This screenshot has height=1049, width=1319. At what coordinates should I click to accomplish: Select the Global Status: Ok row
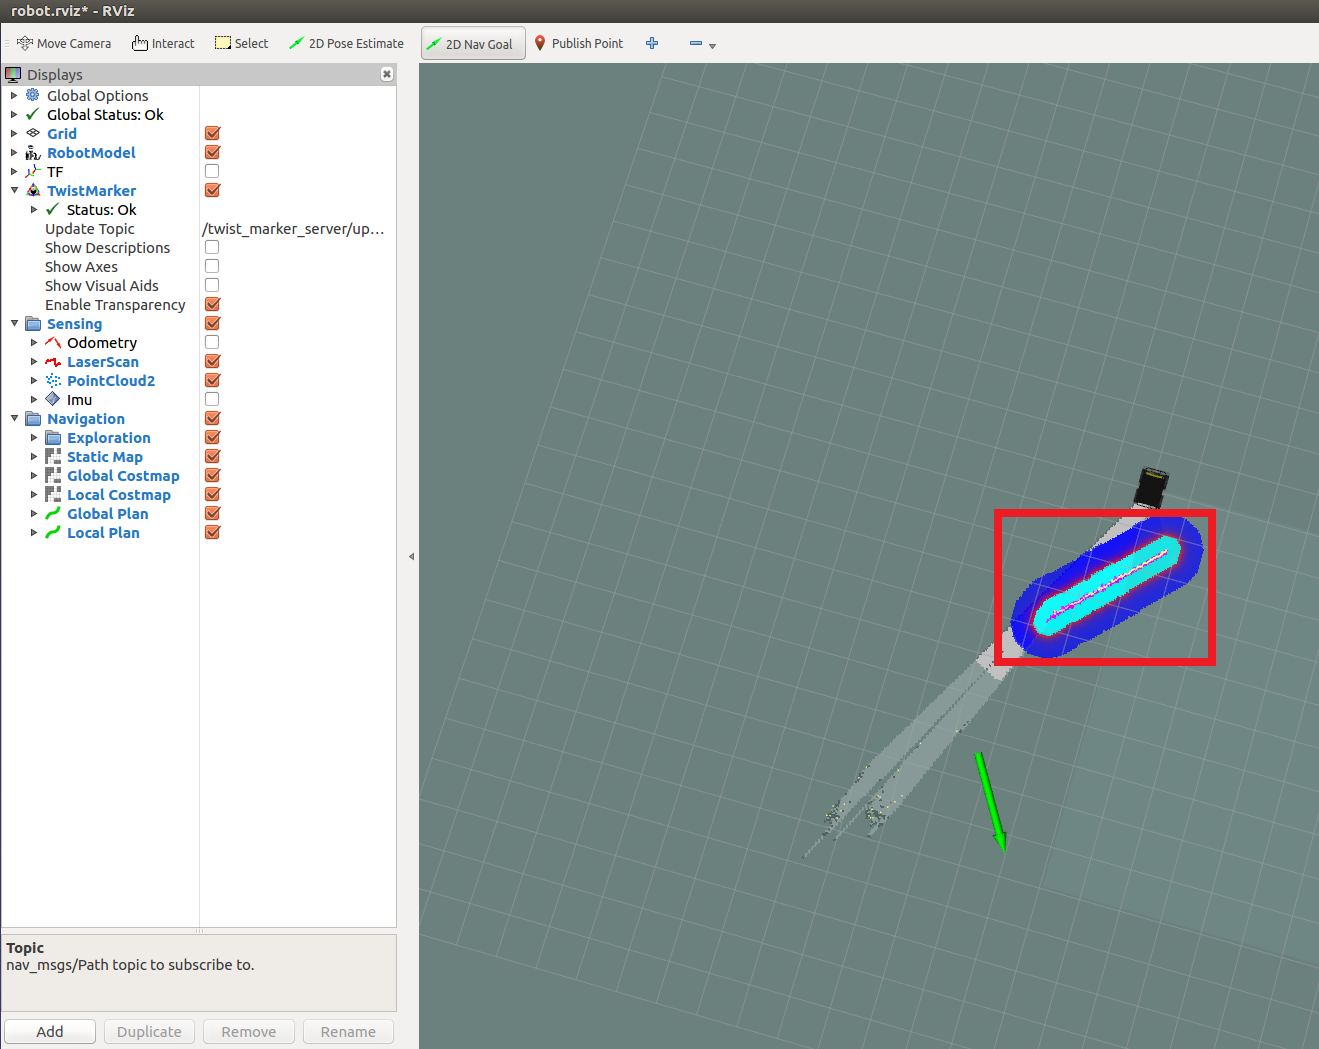[x=105, y=114]
